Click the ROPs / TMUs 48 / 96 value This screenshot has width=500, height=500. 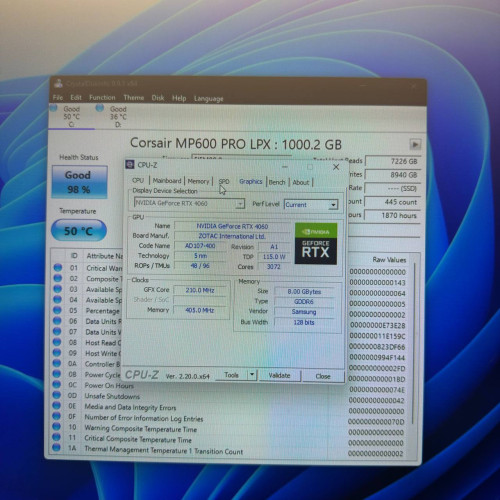tap(200, 266)
